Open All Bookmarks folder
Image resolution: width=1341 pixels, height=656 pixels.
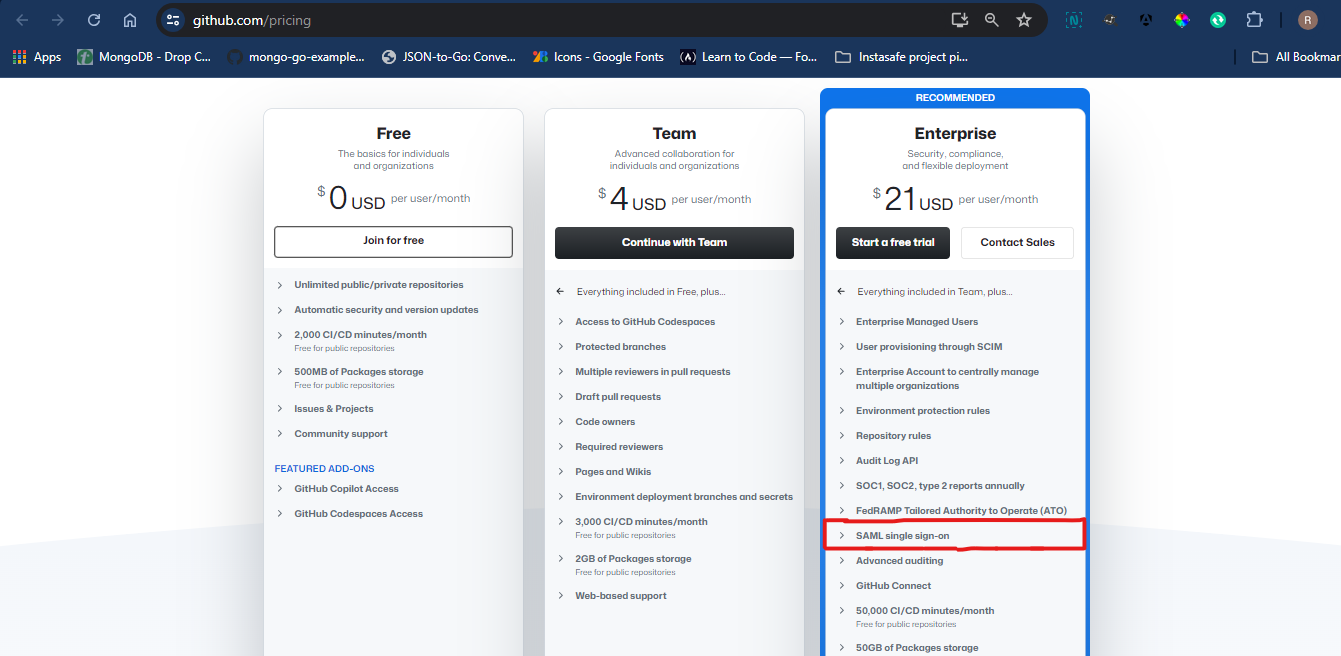tap(1295, 57)
